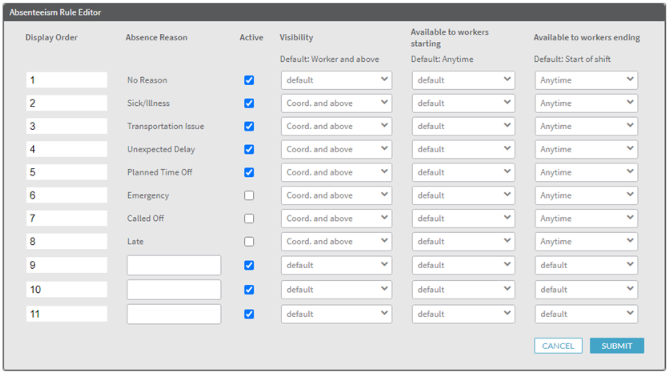This screenshot has height=373, width=669.
Task: Uncheck Active for No Reason
Action: (249, 80)
